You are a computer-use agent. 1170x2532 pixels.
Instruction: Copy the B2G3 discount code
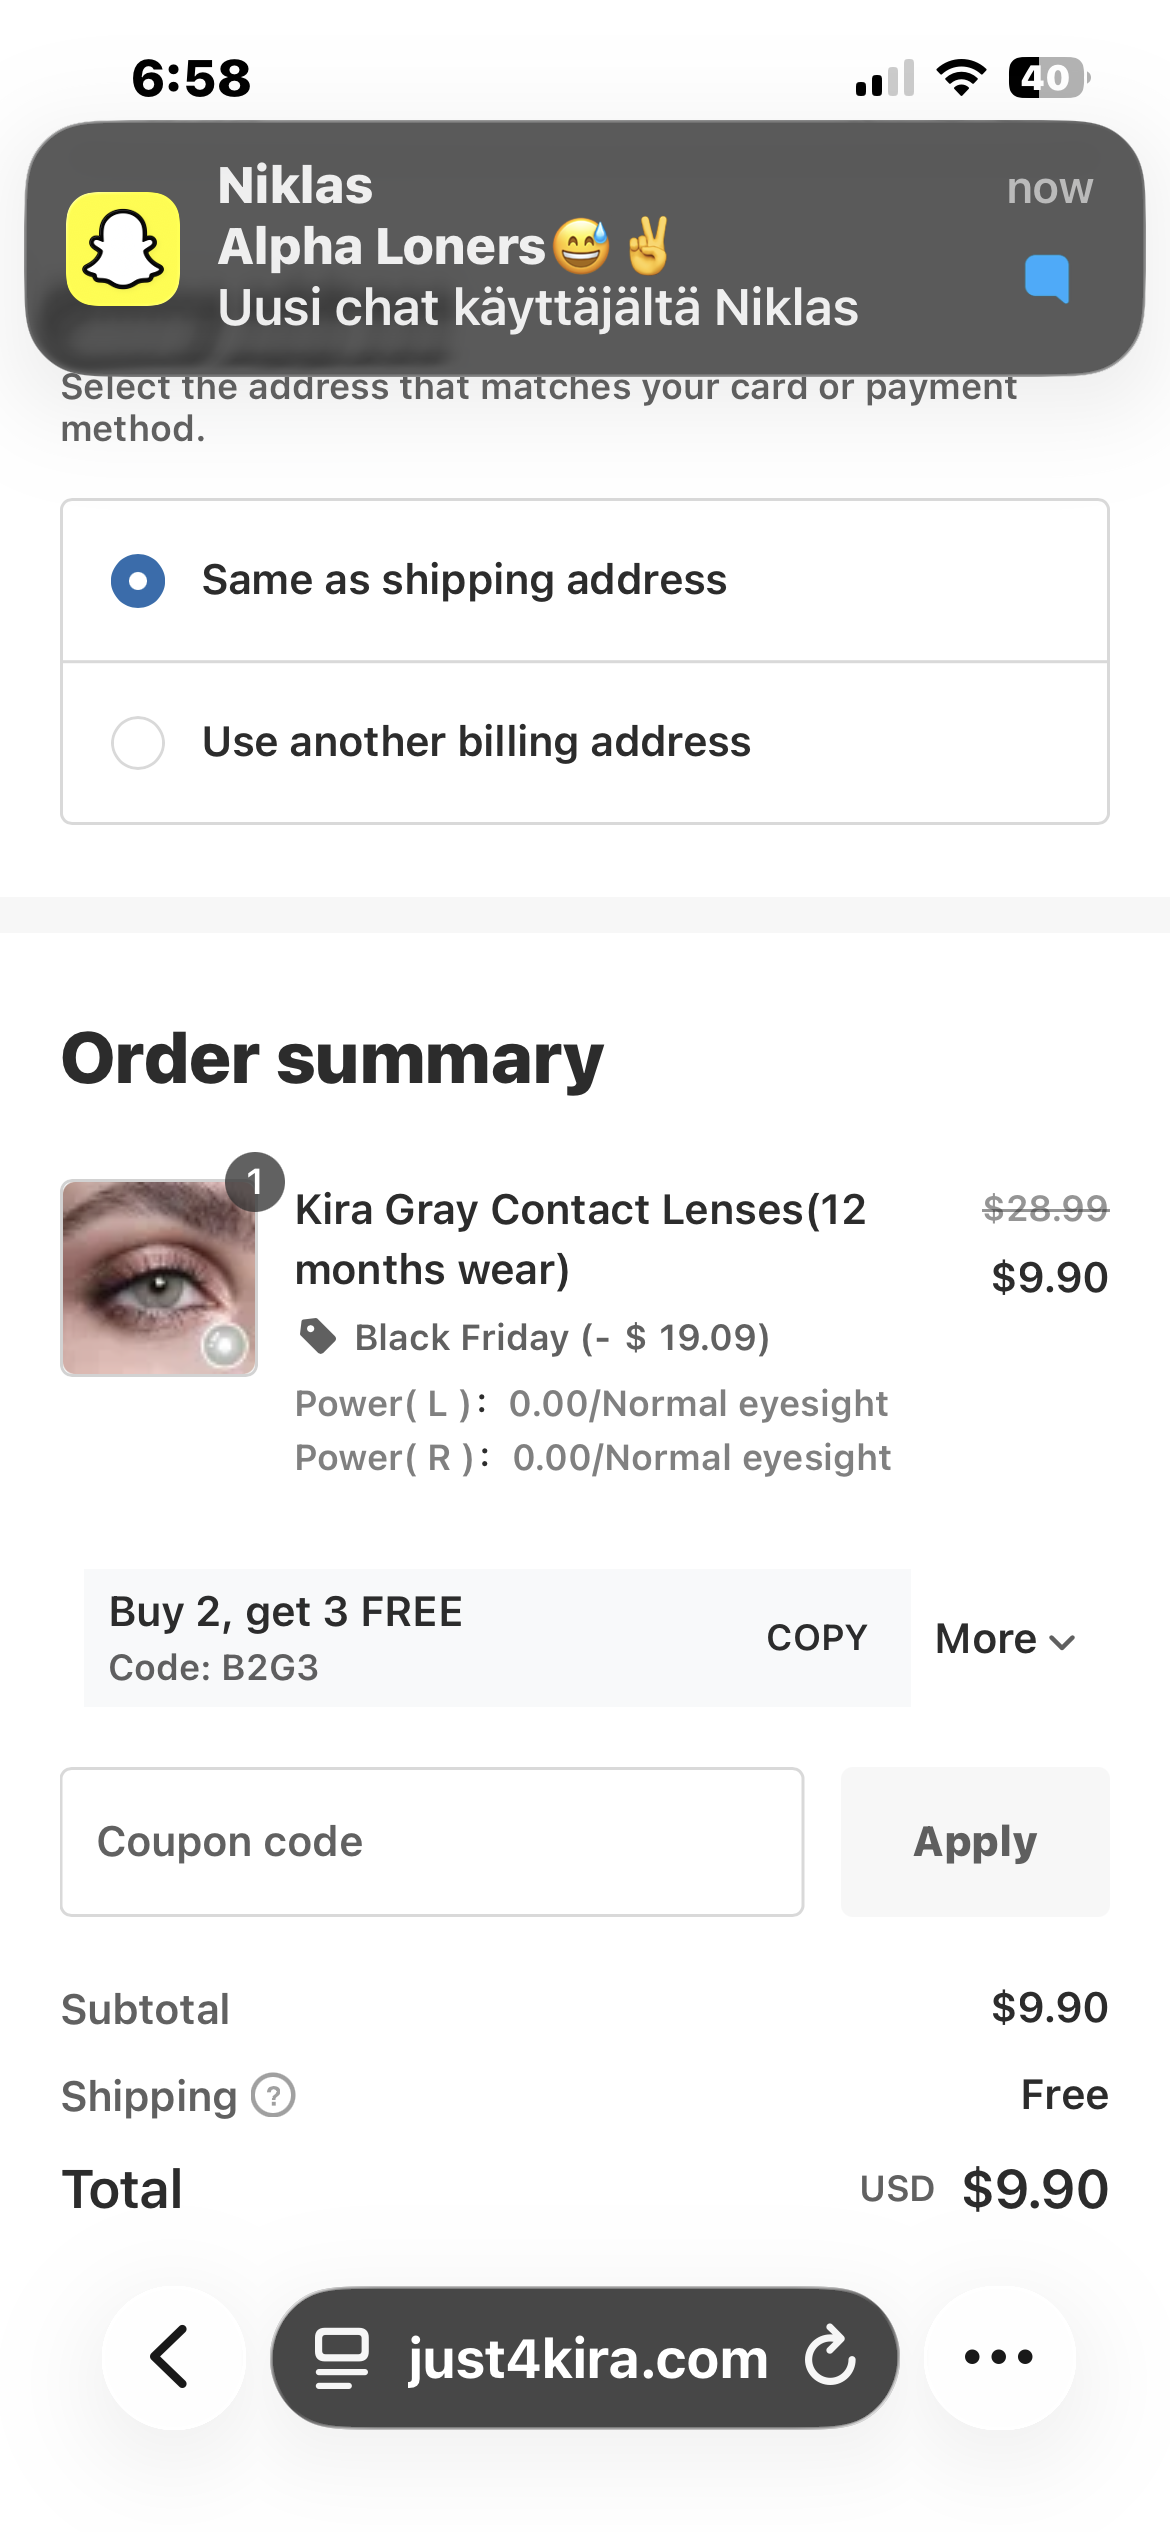(x=816, y=1638)
